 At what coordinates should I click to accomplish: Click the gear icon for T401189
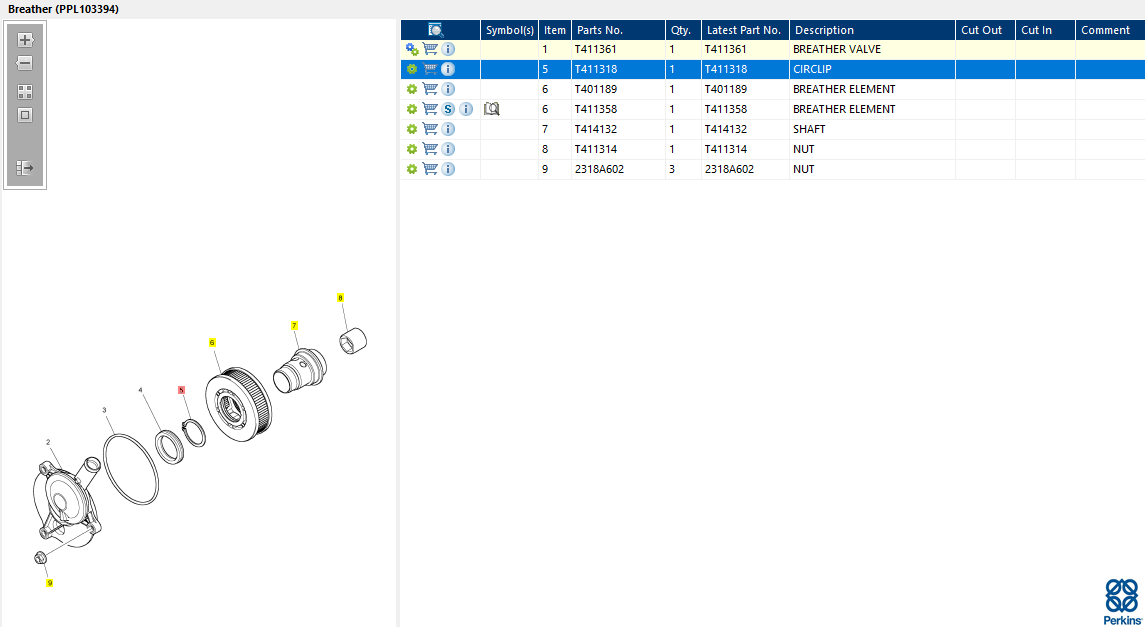[x=412, y=89]
